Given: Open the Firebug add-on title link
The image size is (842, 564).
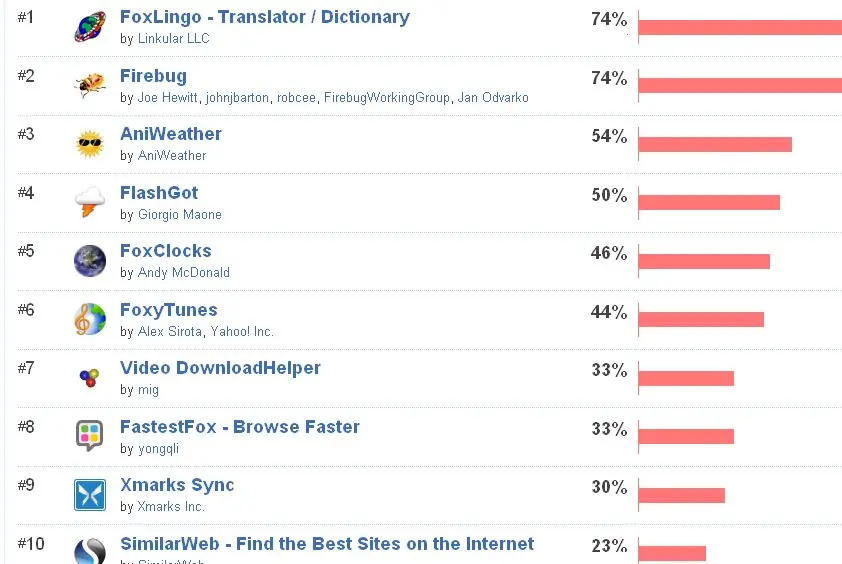Looking at the screenshot, I should pos(153,76).
